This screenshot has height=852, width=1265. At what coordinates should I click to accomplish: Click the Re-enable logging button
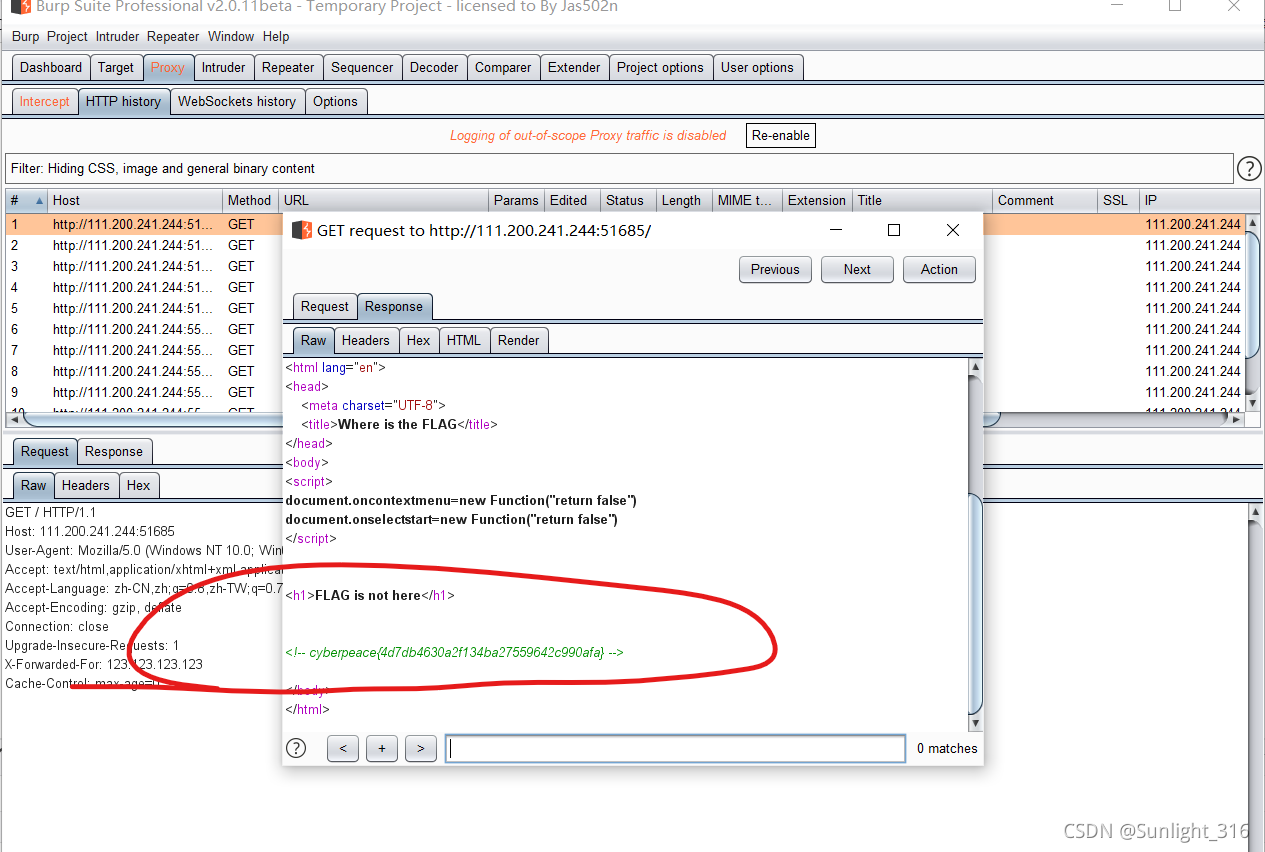(x=781, y=135)
